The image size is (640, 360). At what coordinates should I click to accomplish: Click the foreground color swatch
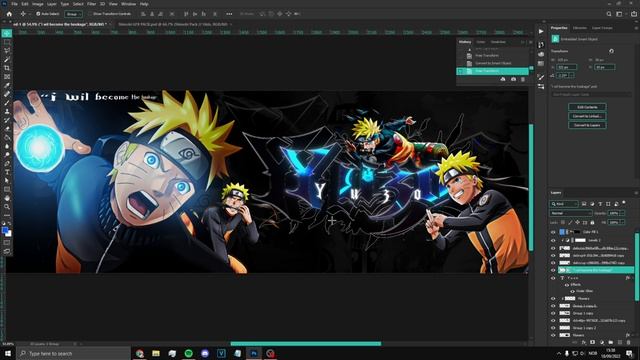coord(5,231)
